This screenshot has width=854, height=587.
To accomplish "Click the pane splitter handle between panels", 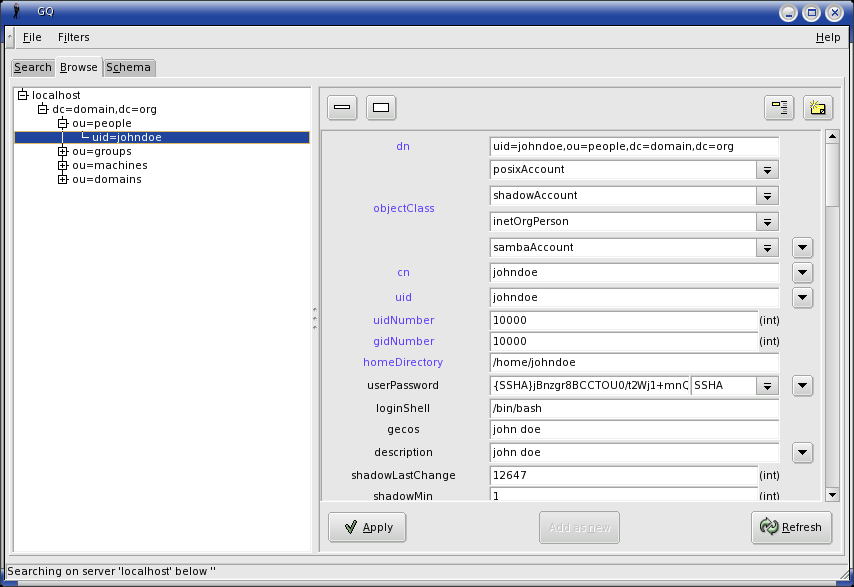I will (x=315, y=319).
